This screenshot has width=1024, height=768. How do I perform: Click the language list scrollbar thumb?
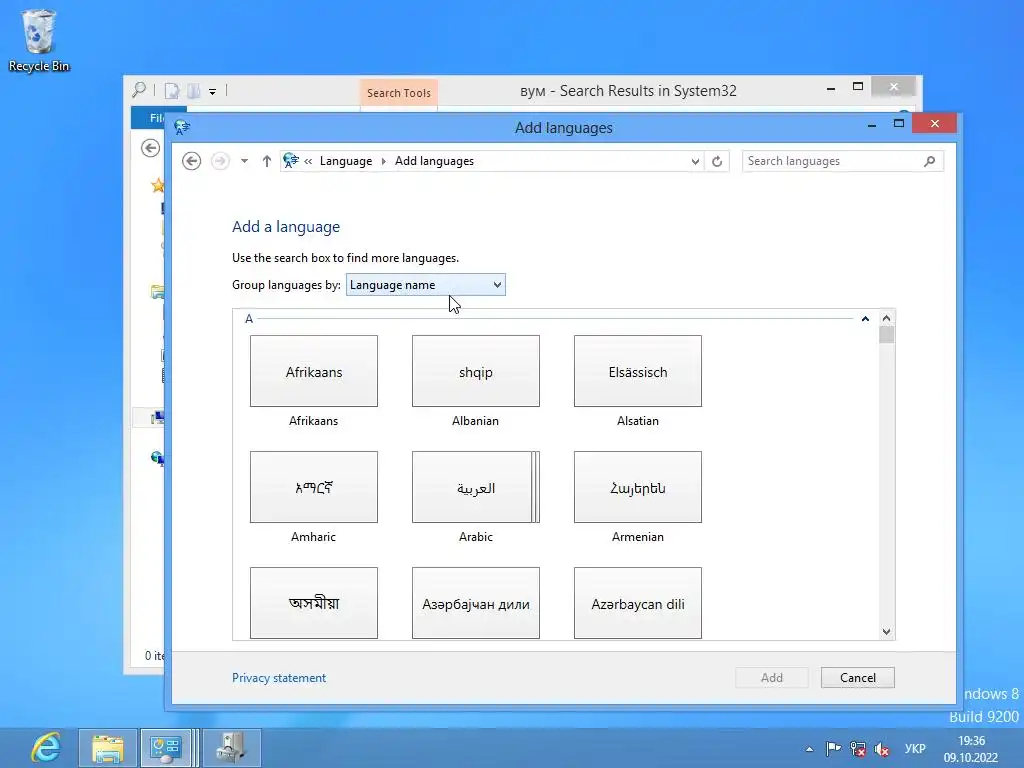(886, 335)
